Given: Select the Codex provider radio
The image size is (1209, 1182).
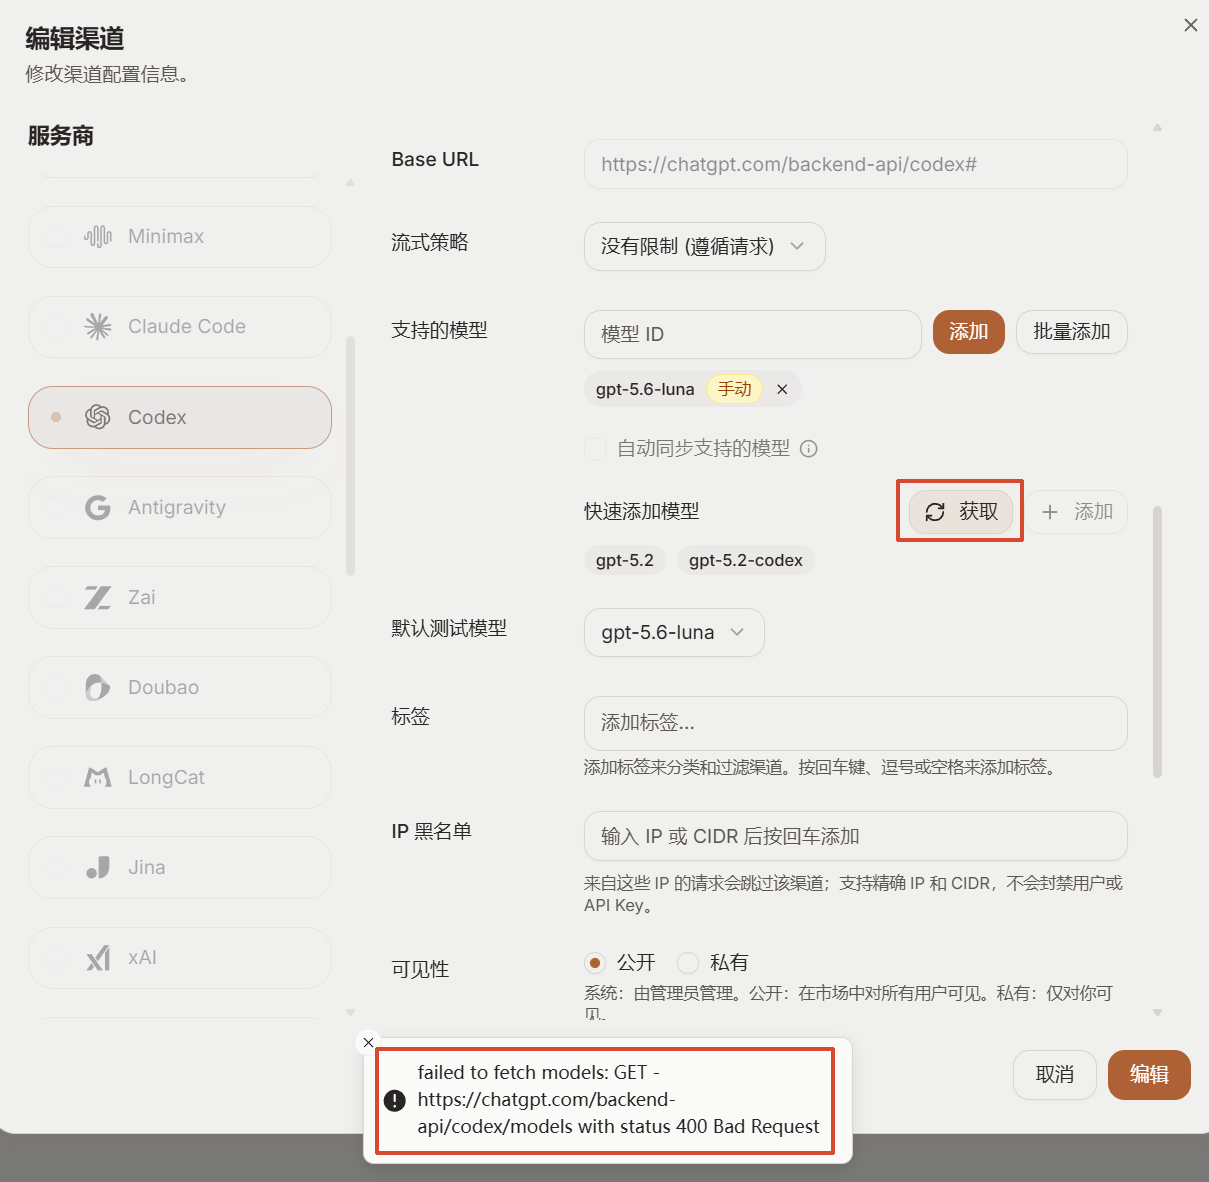Looking at the screenshot, I should click(56, 417).
